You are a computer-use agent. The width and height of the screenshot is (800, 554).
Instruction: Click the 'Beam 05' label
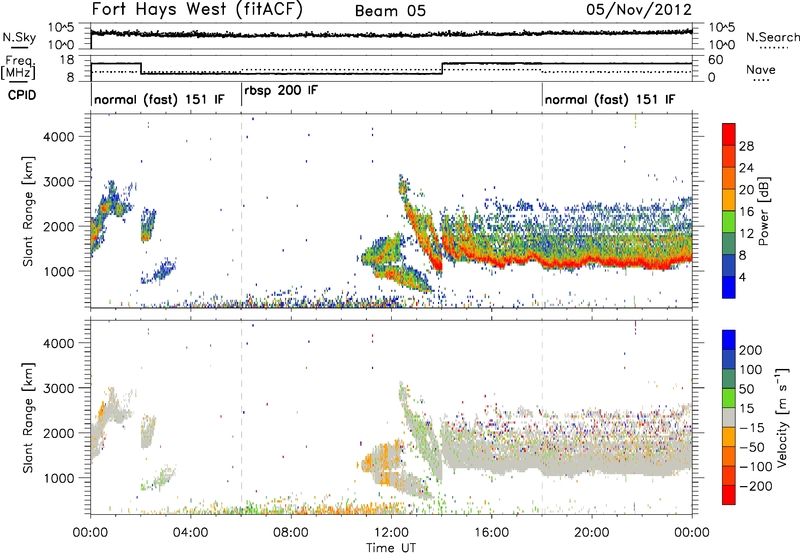tap(390, 11)
